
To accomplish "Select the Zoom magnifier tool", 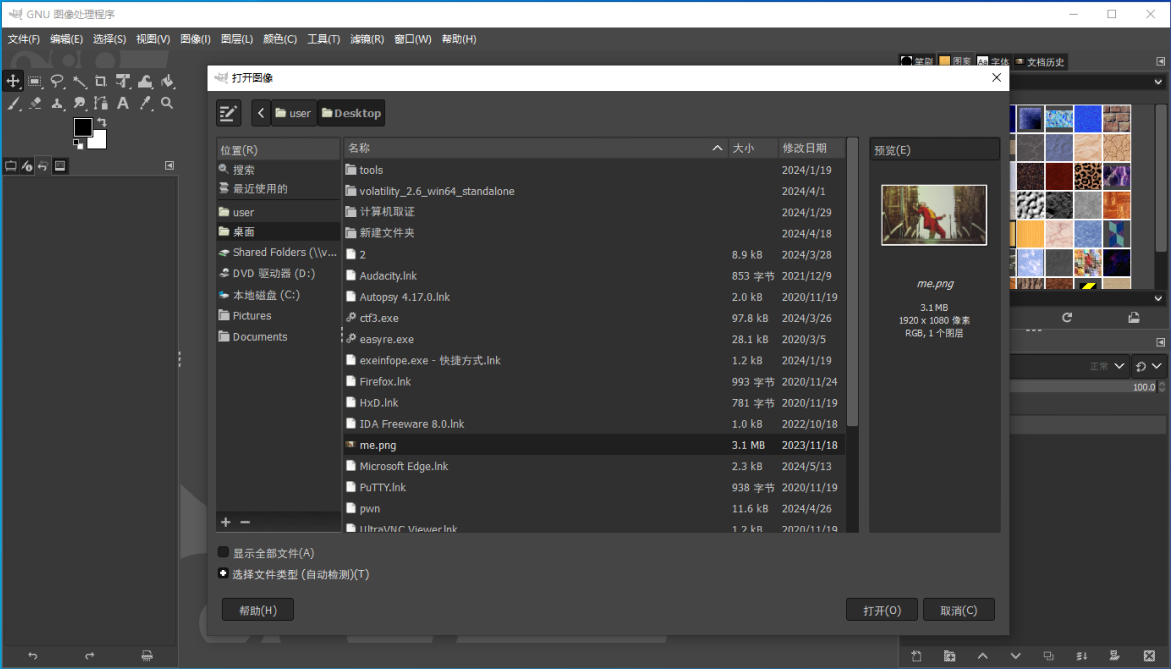I will click(x=167, y=103).
